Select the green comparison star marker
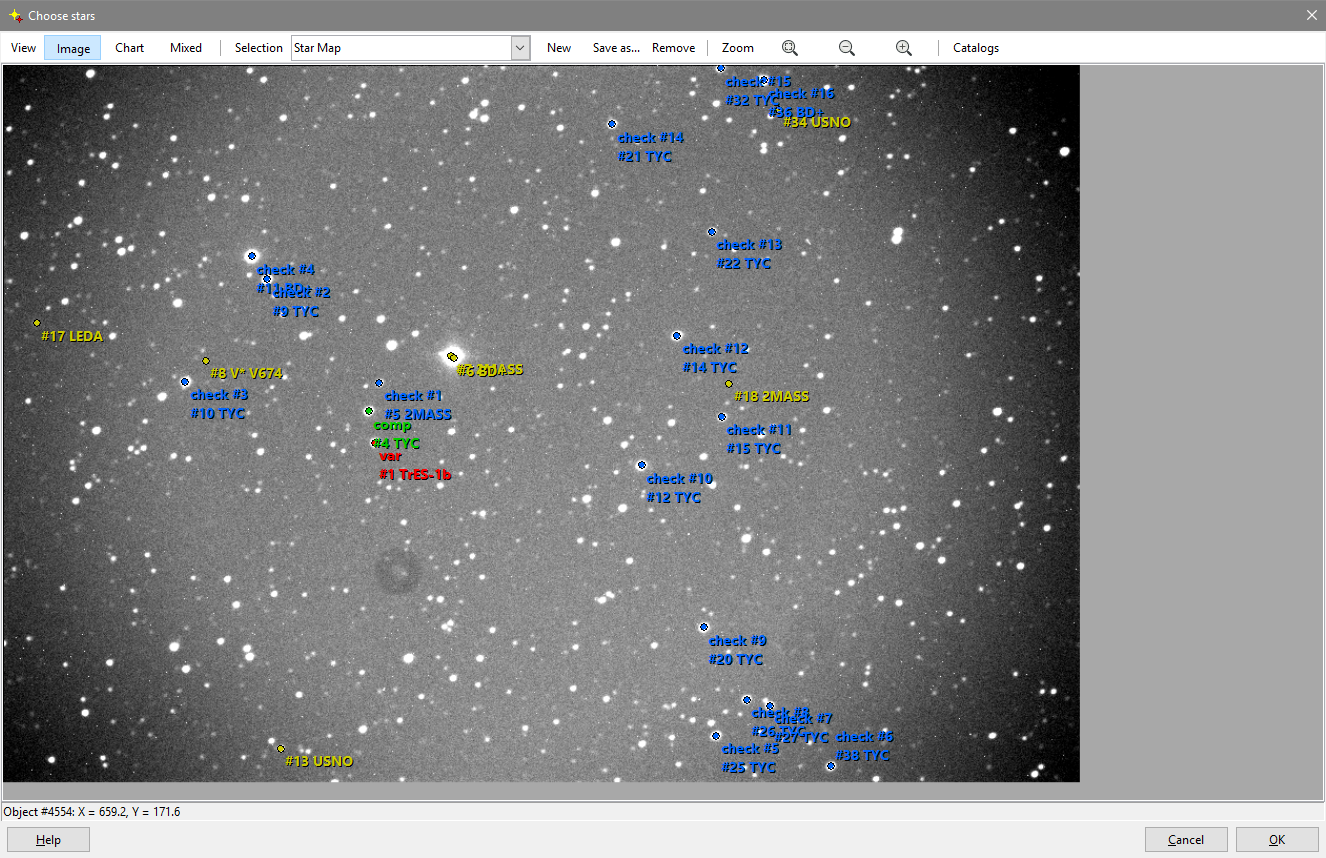Image resolution: width=1326 pixels, height=858 pixels. pyautogui.click(x=369, y=411)
